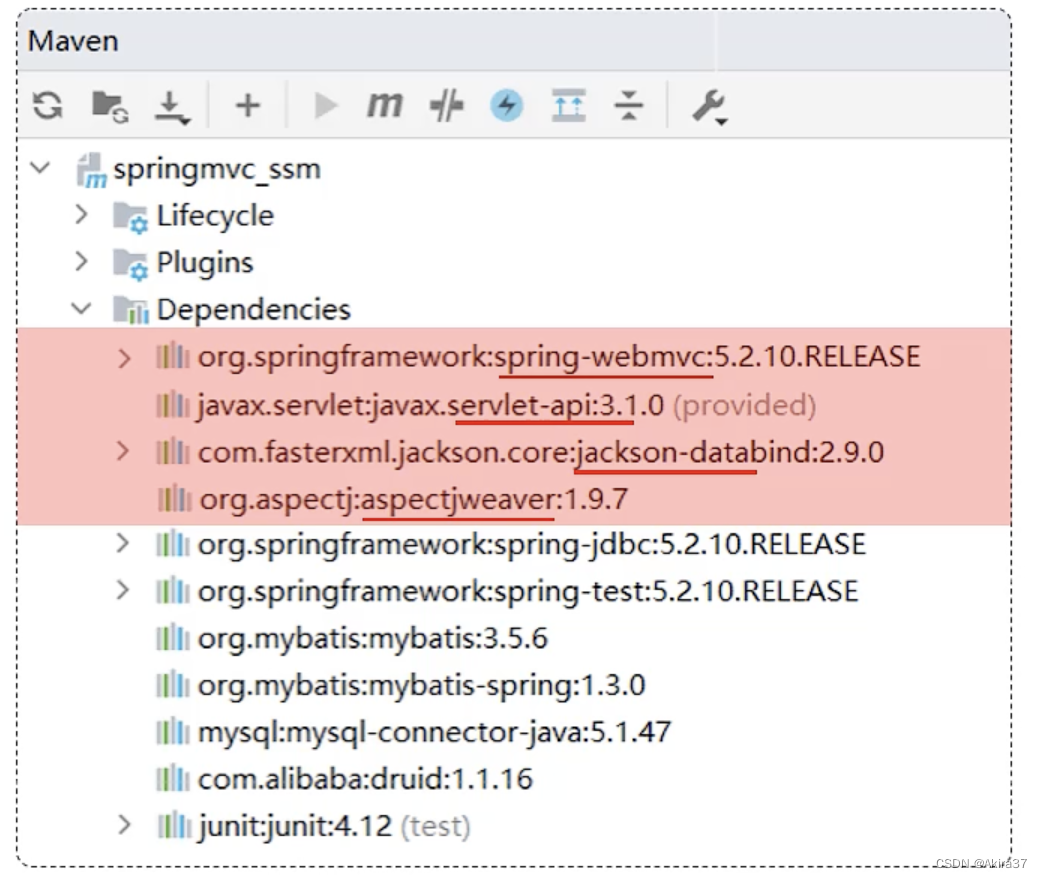Image resolution: width=1042 pixels, height=878 pixels.
Task: Select org.aspectj:aspectjweaver:1.9.7
Action: point(413,499)
